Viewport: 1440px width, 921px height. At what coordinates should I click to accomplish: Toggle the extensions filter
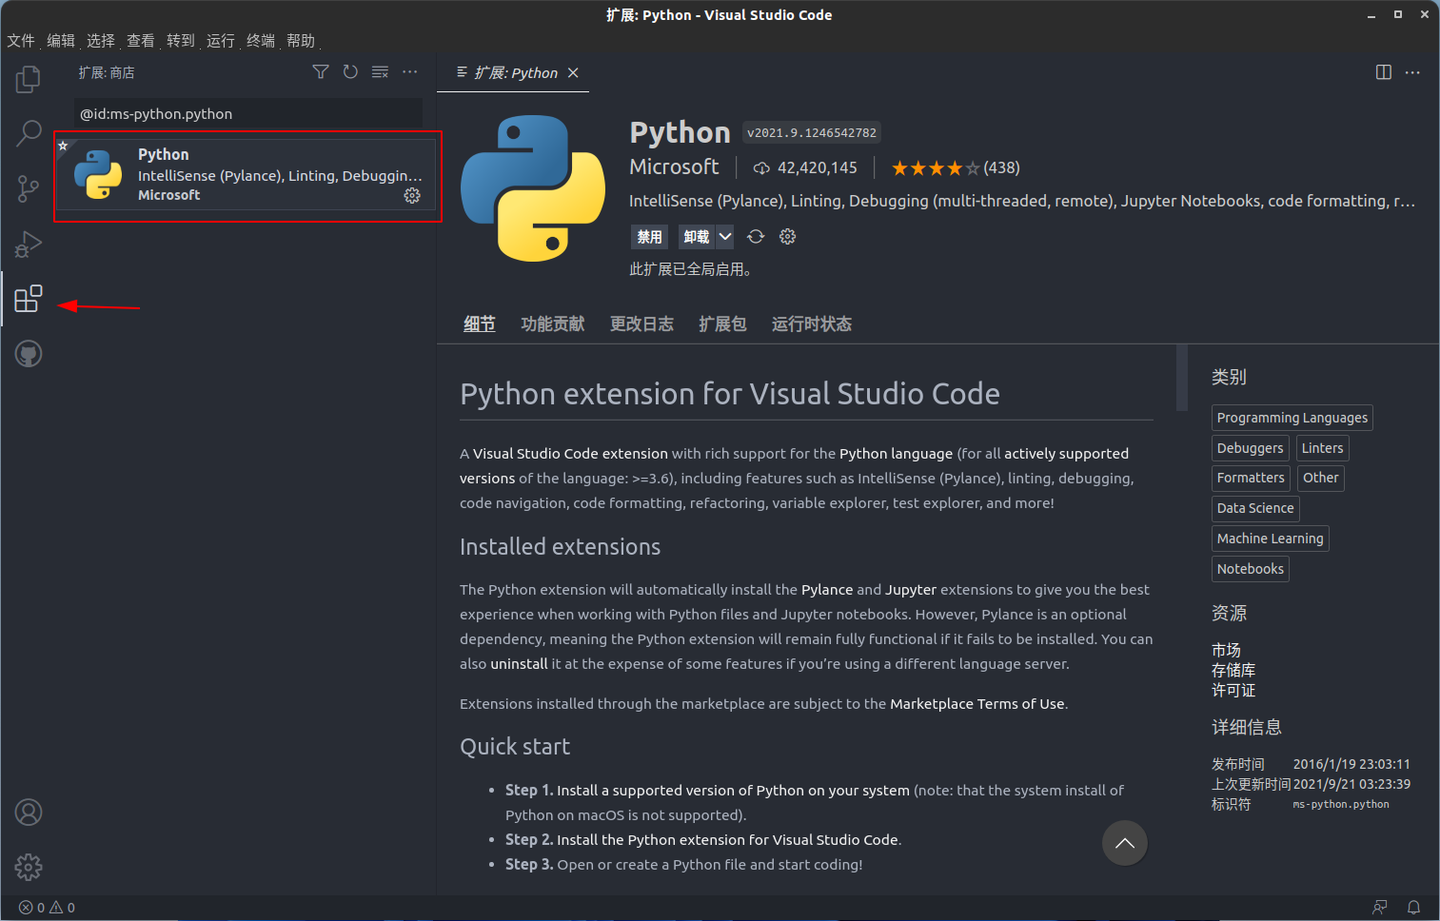tap(320, 71)
